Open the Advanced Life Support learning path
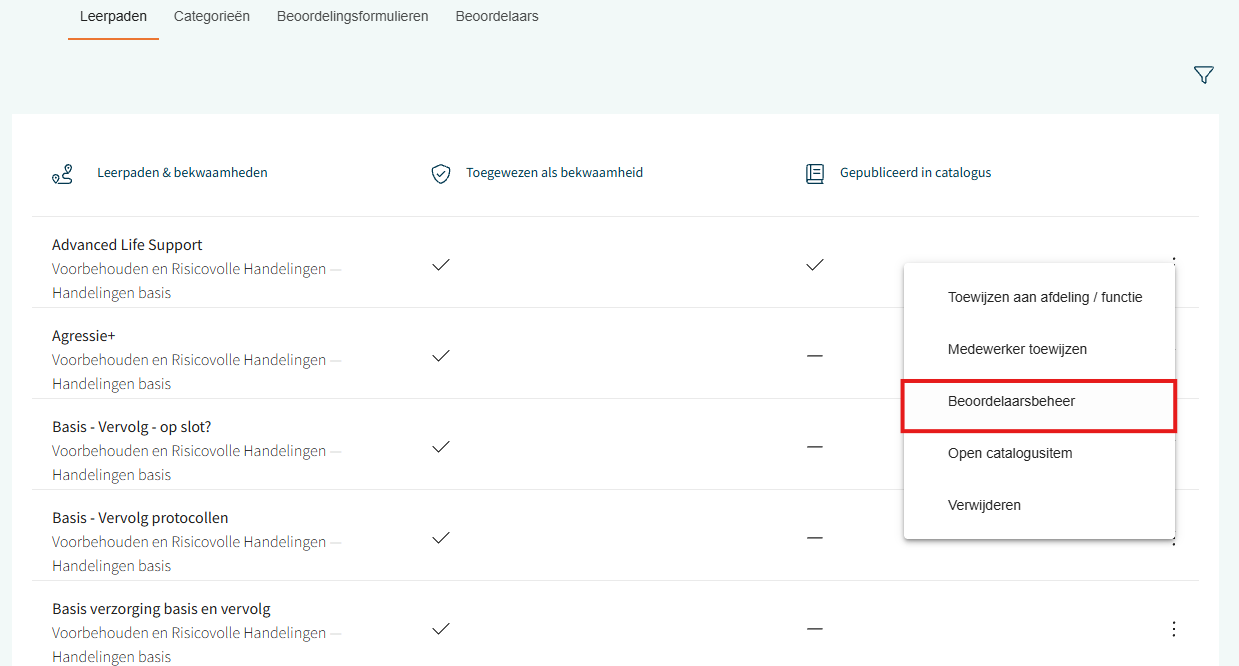 127,245
